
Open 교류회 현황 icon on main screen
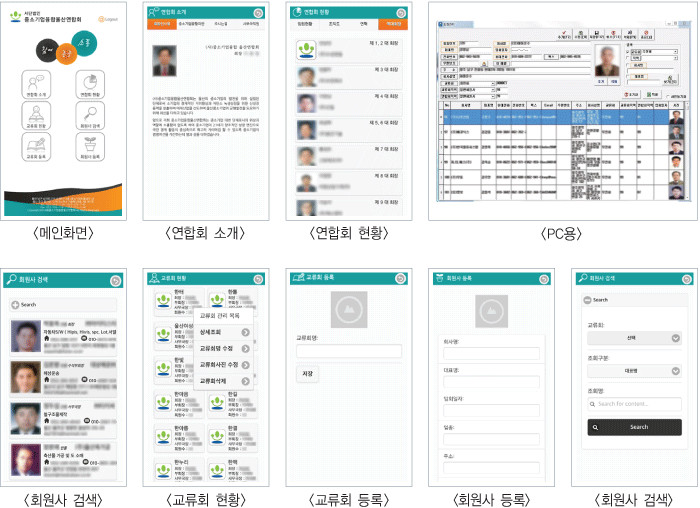36,116
